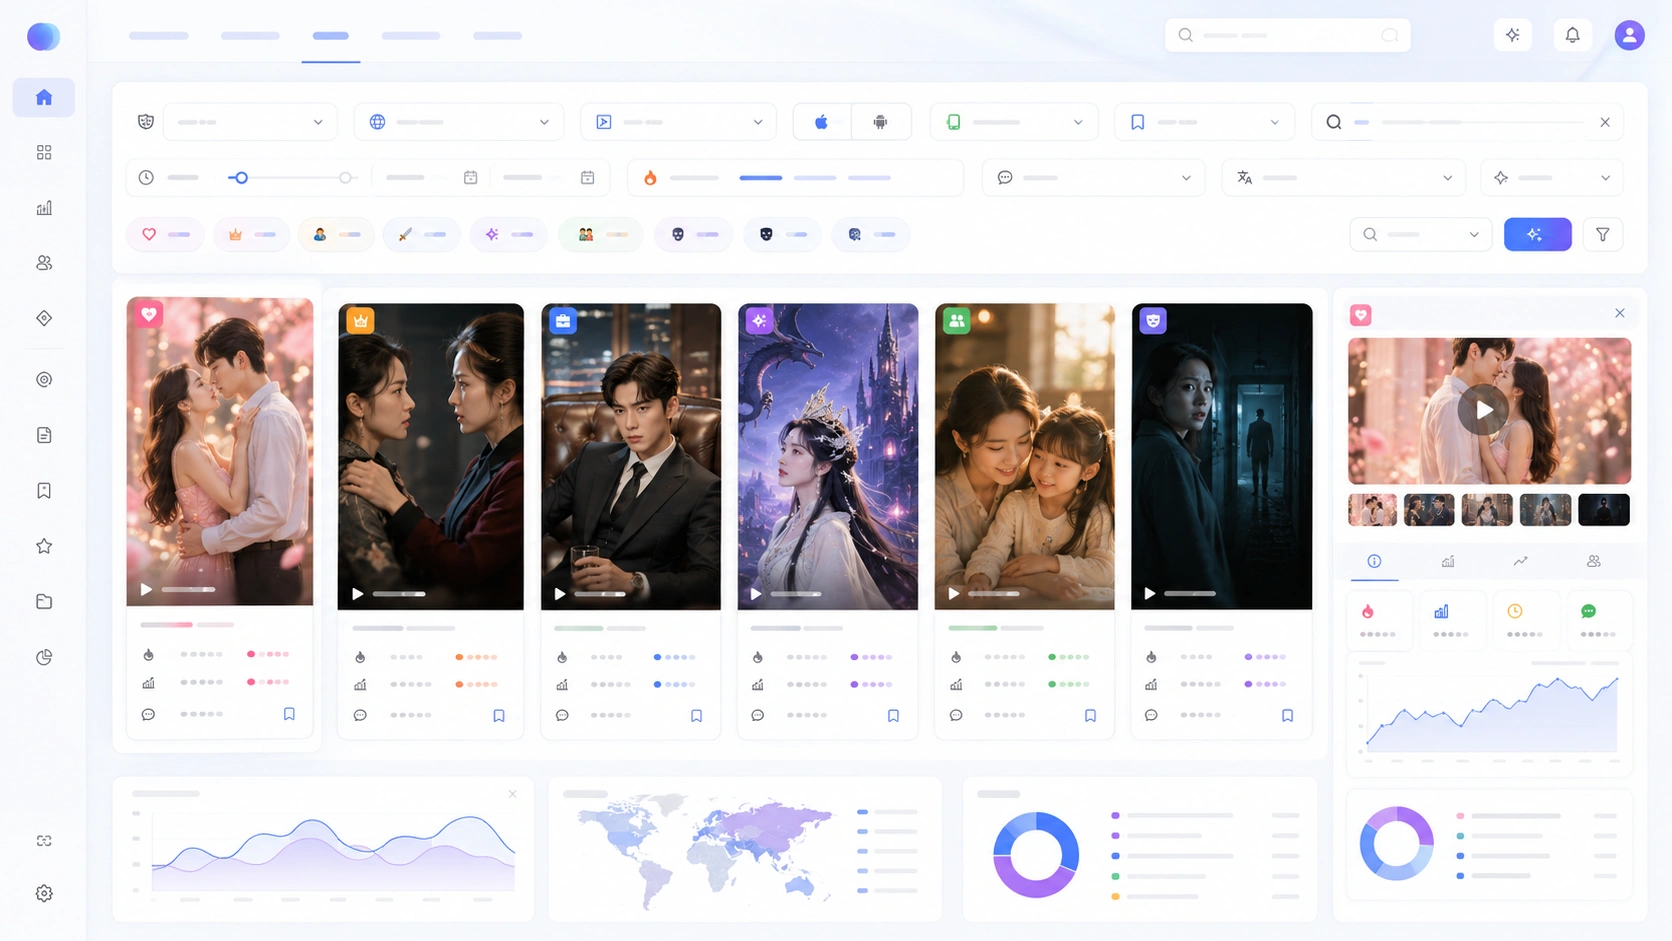Close the line chart widget at bottom left
Viewport: 1672px width, 941px height.
[513, 794]
